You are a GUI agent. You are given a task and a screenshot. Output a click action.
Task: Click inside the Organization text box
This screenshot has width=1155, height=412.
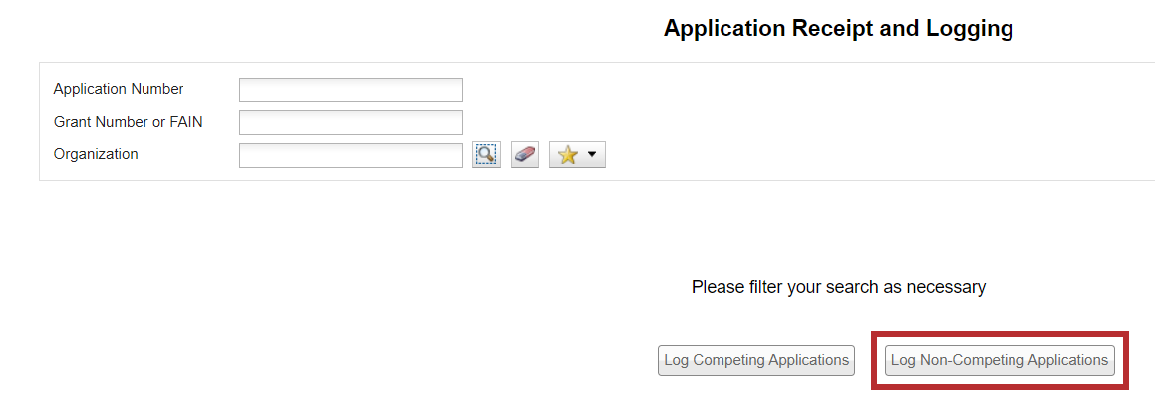[x=351, y=155]
